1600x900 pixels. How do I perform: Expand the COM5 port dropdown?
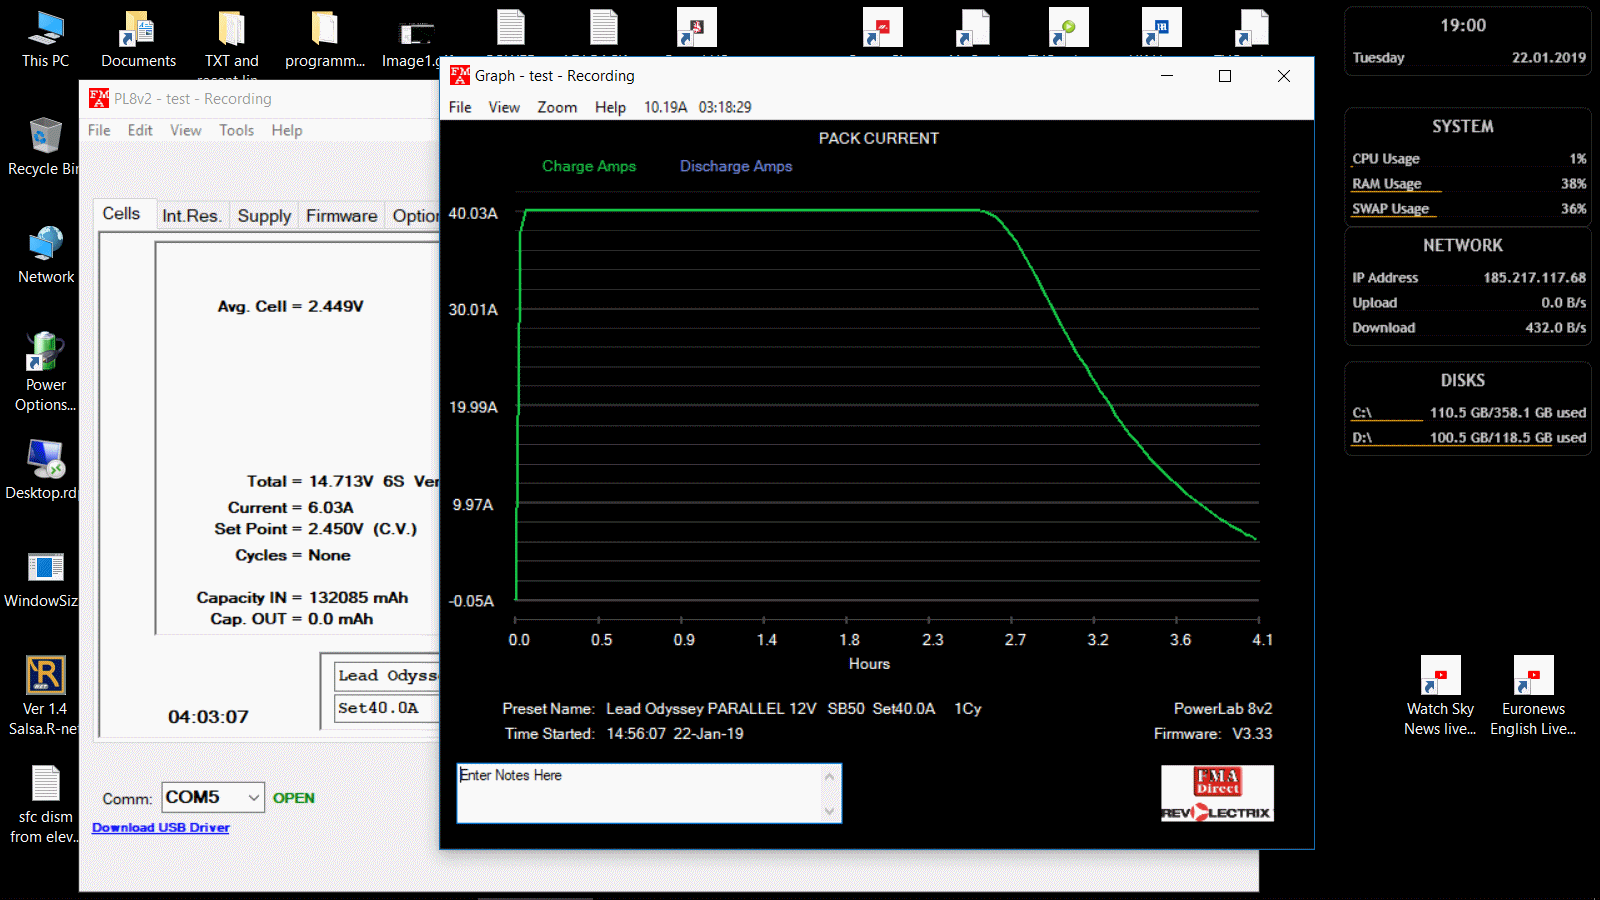pos(254,797)
